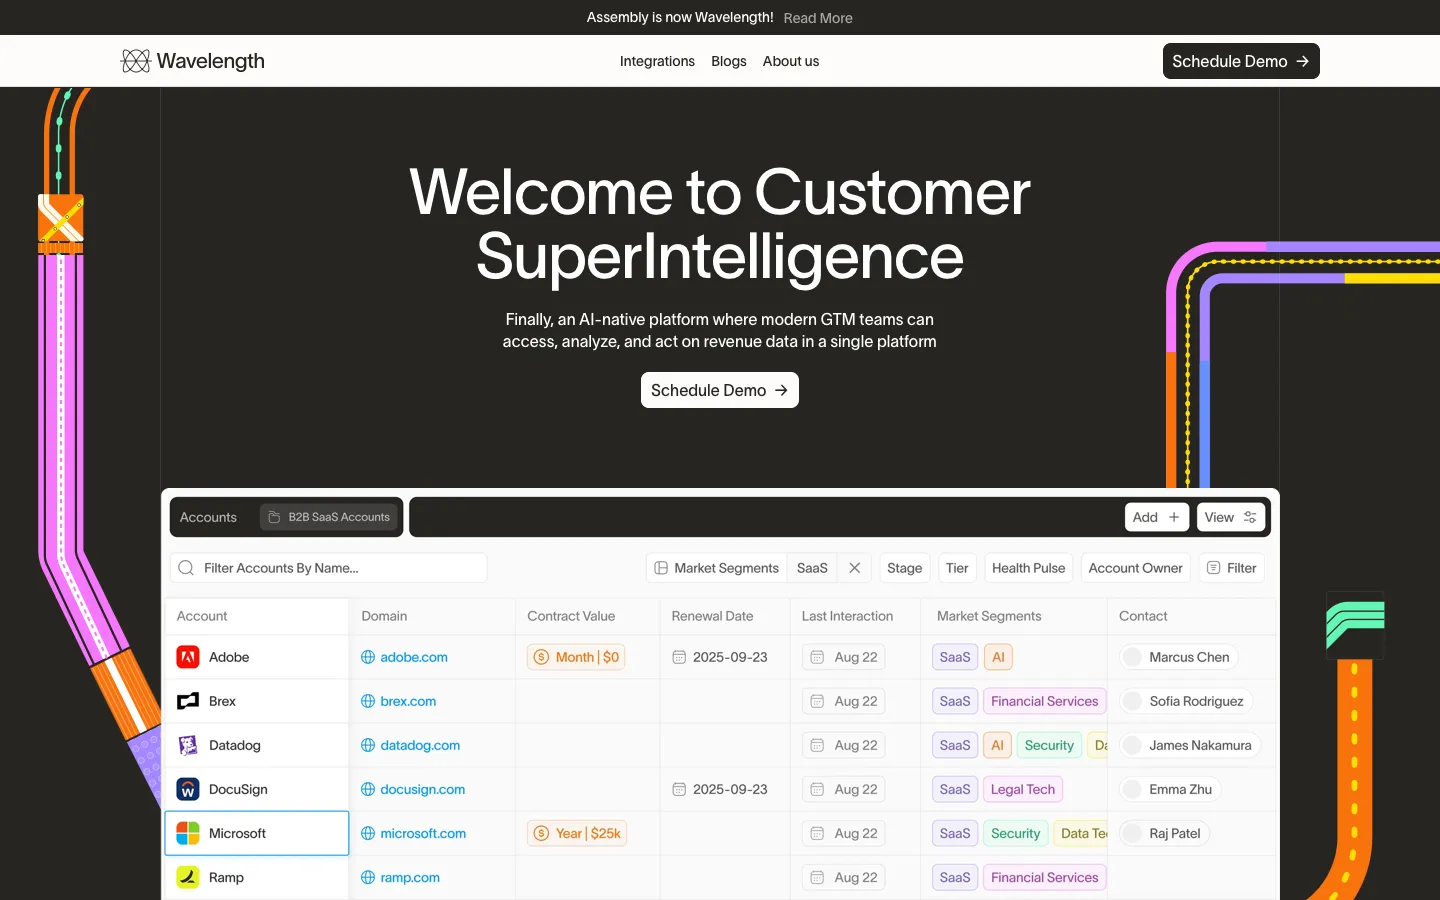Click Datadog's Security segment tag

[x=1049, y=745]
